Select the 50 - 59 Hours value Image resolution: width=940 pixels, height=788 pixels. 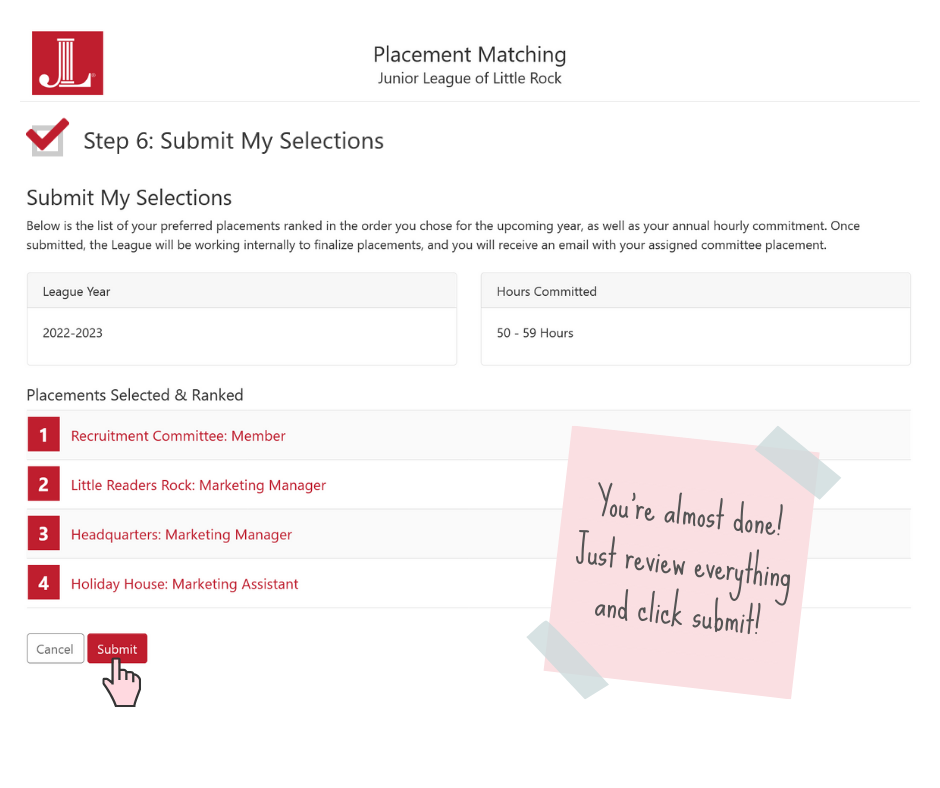tap(535, 333)
